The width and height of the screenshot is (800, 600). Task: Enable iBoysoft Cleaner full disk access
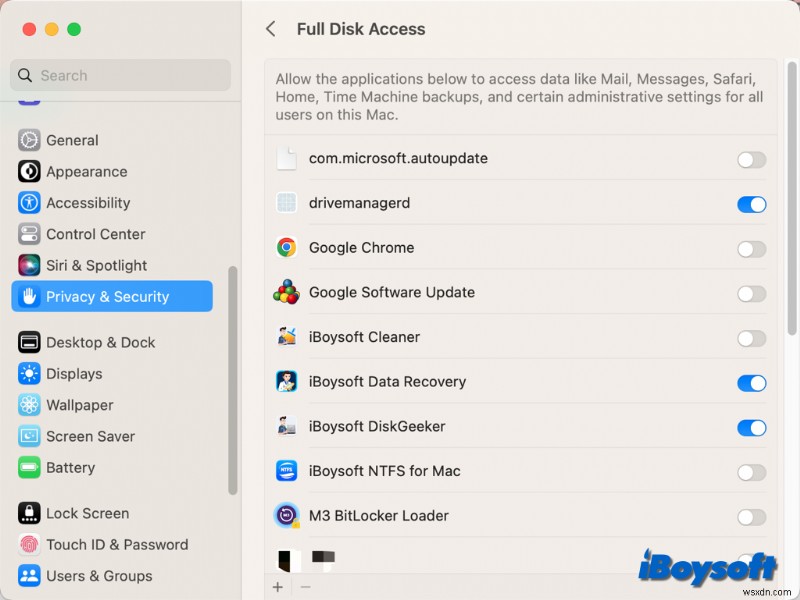[752, 338]
